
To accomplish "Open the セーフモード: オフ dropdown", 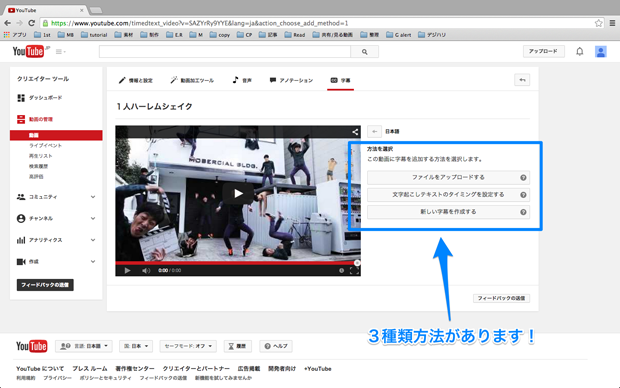I will [188, 346].
